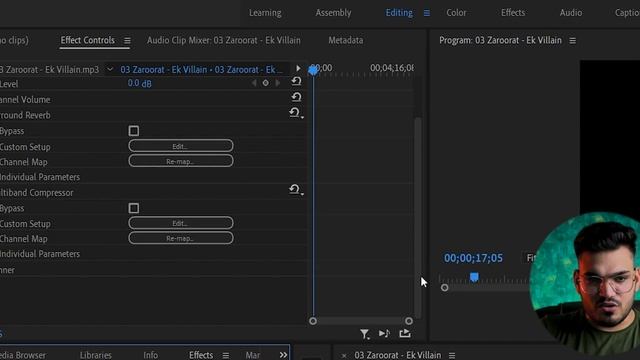Viewport: 640px width, 360px height.
Task: Toggle the timeline view play arrow
Action: (x=298, y=68)
